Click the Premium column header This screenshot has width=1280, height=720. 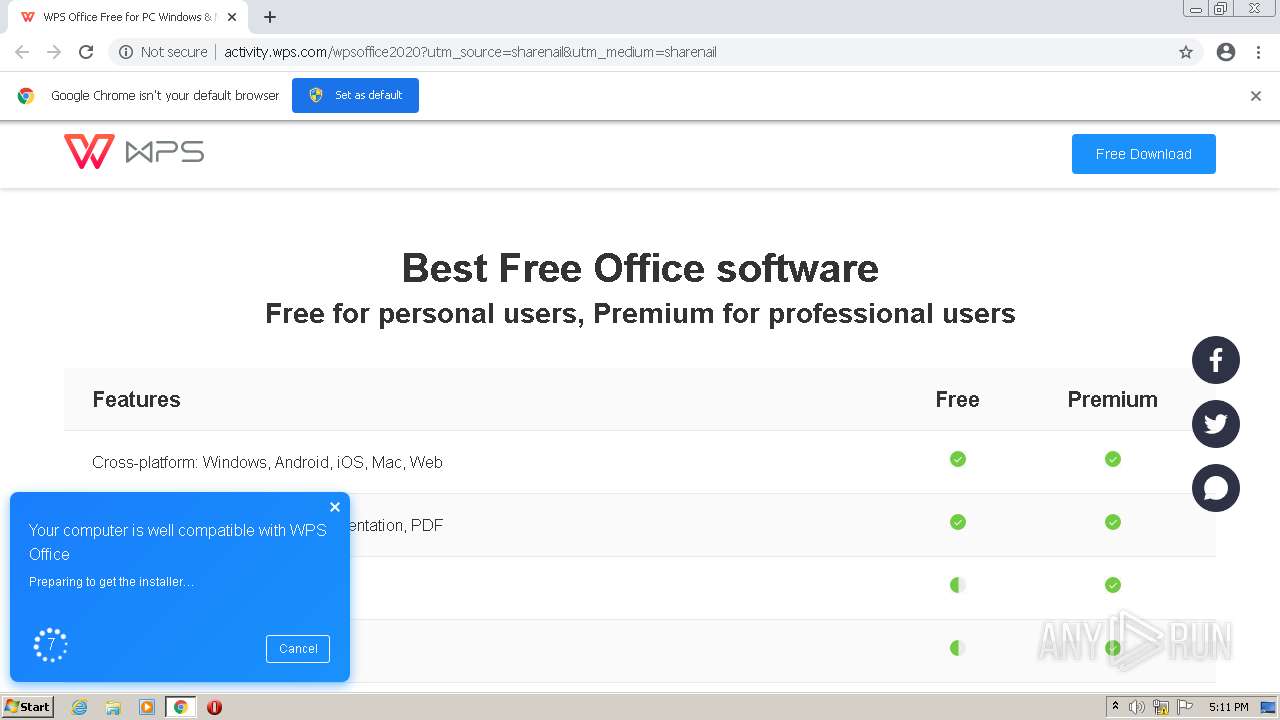[1112, 399]
